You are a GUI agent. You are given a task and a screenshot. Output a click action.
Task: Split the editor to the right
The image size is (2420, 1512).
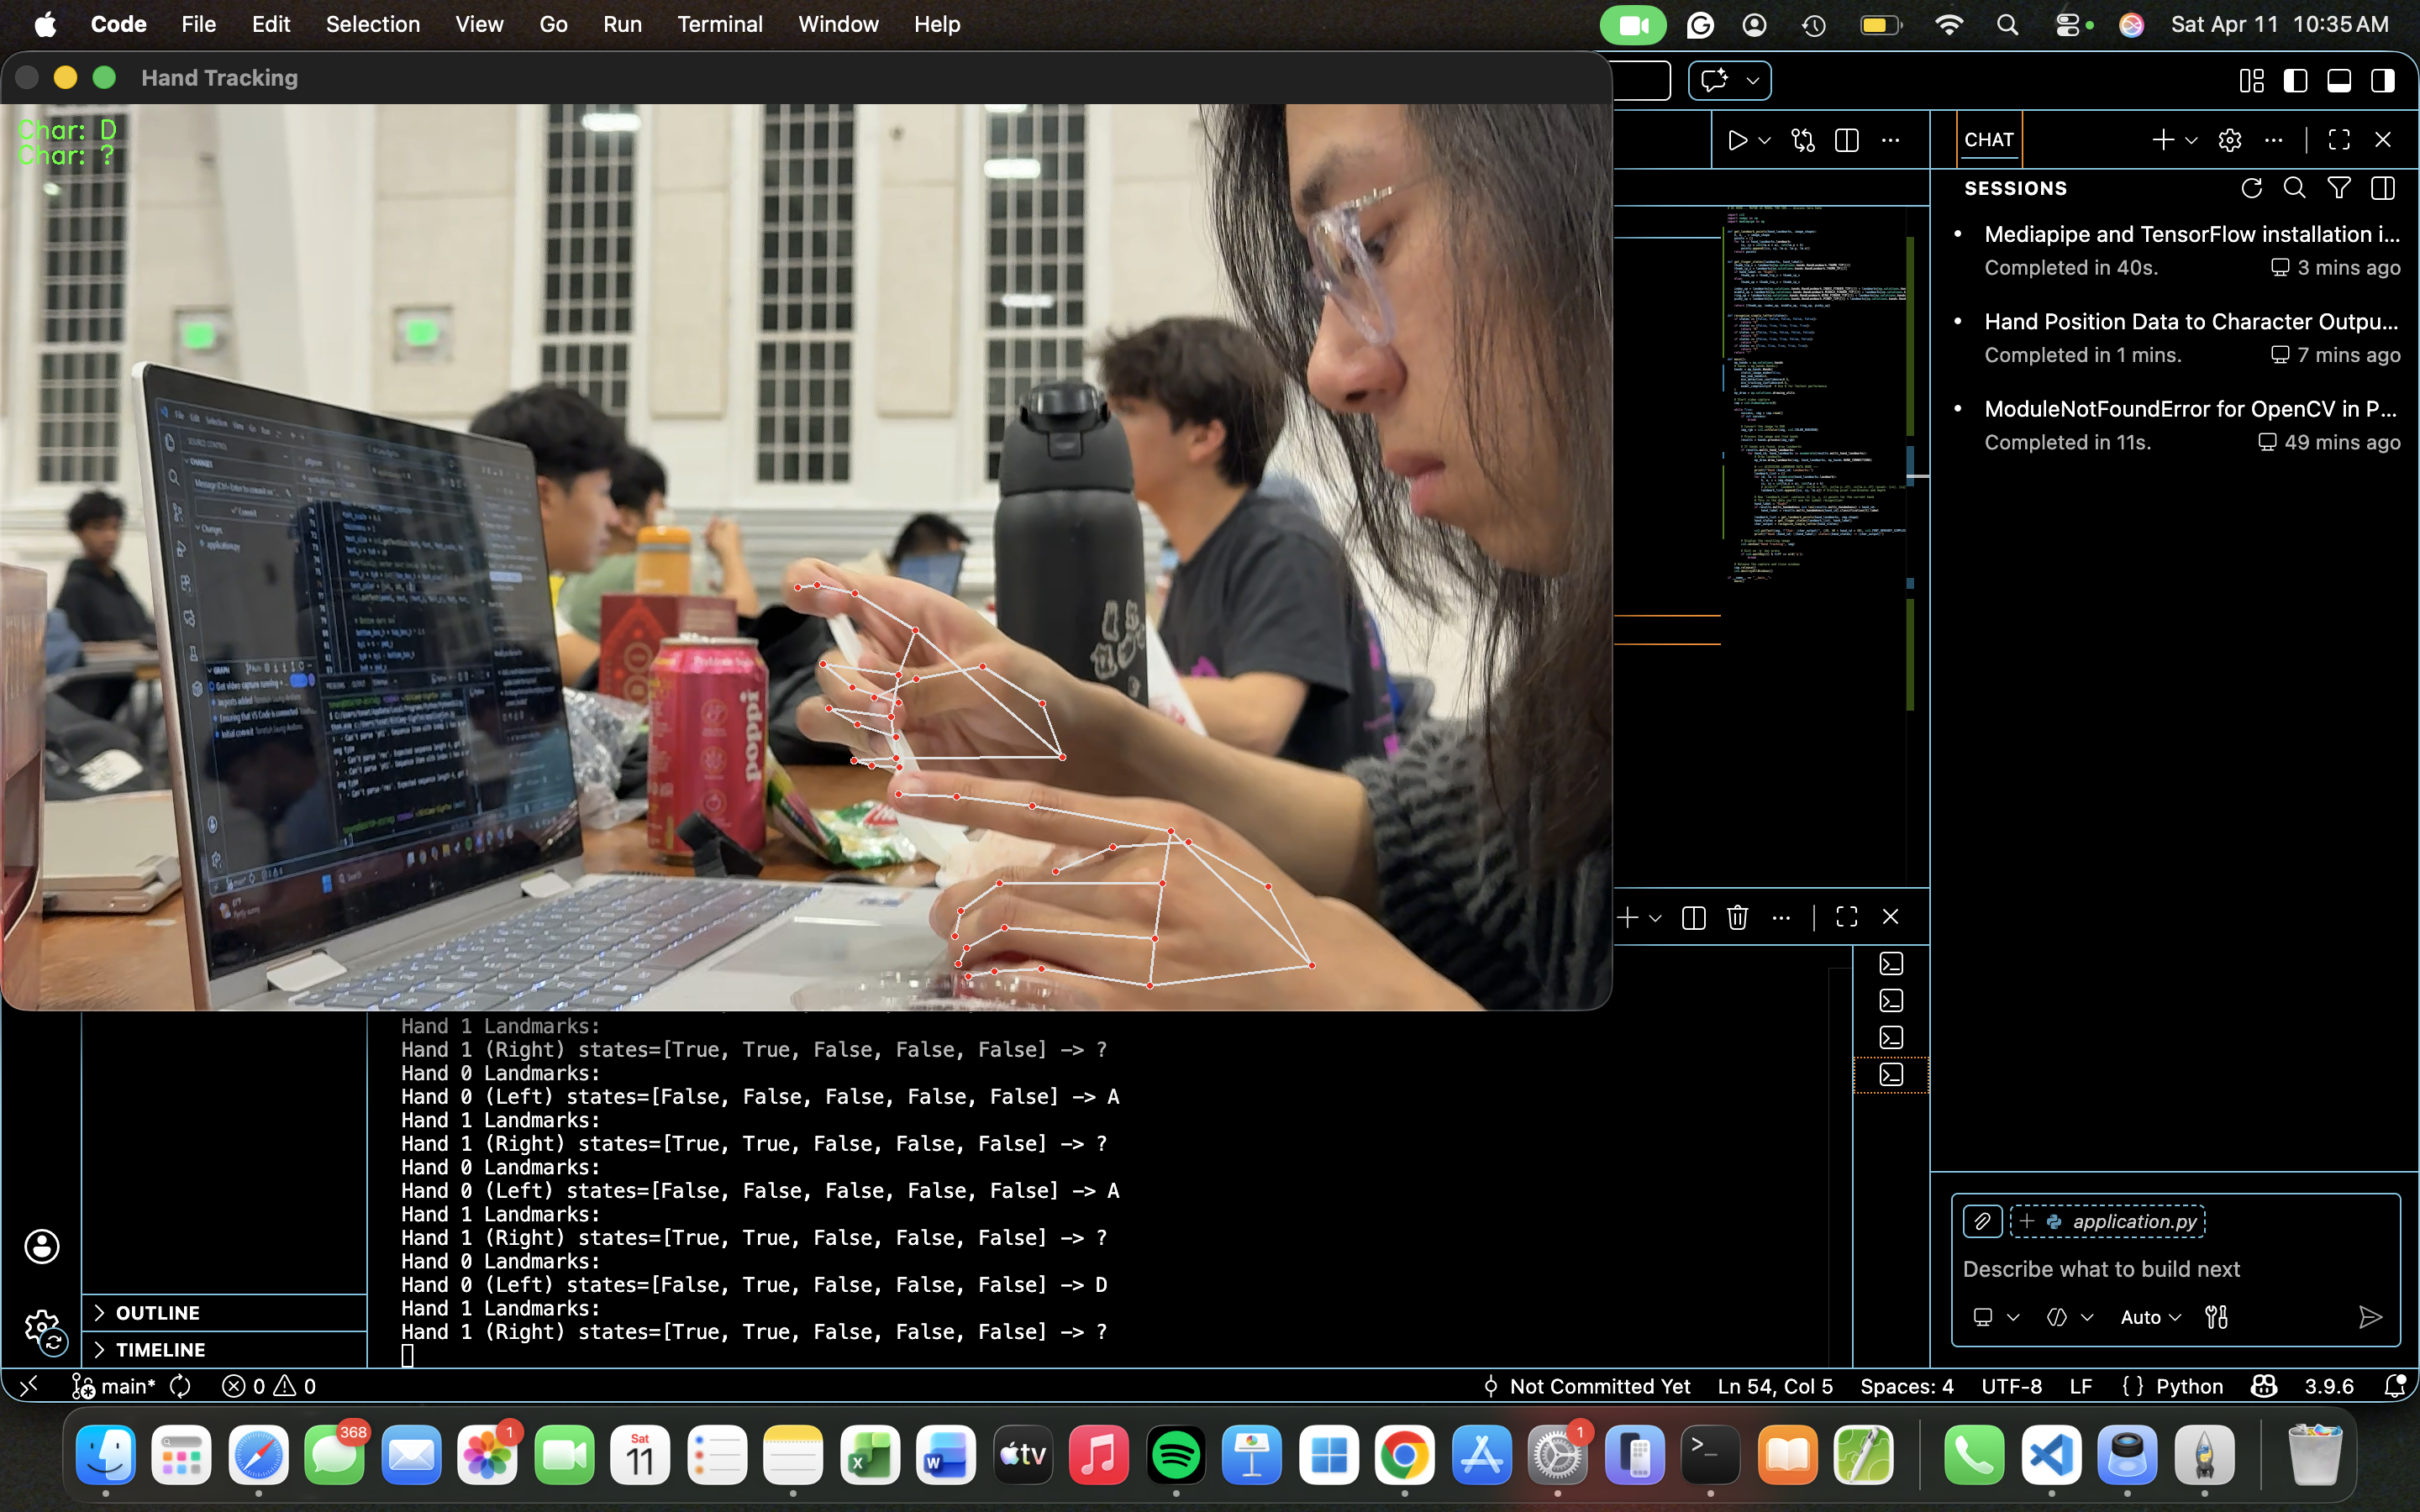pos(1847,140)
